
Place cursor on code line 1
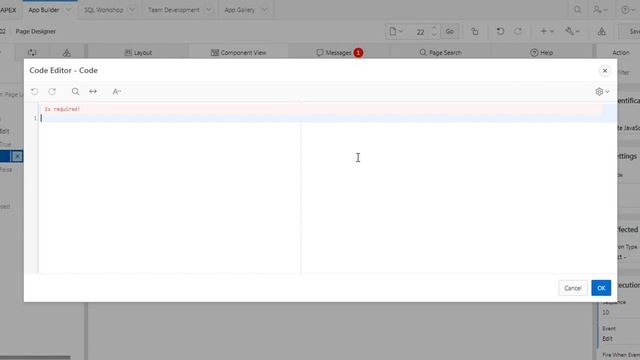327,118
